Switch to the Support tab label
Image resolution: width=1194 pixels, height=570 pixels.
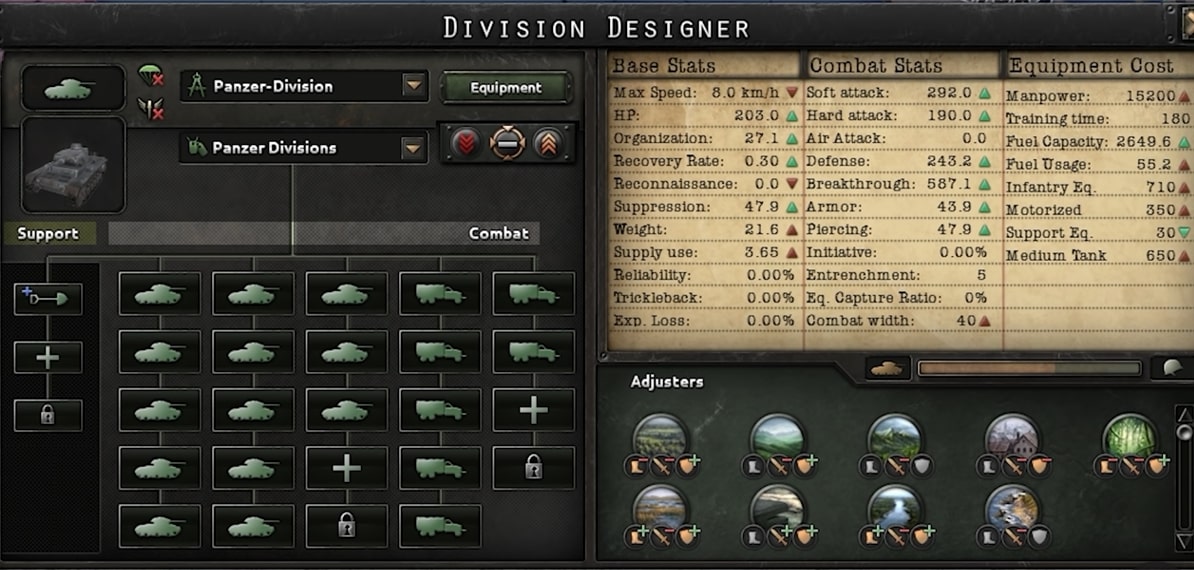click(48, 234)
